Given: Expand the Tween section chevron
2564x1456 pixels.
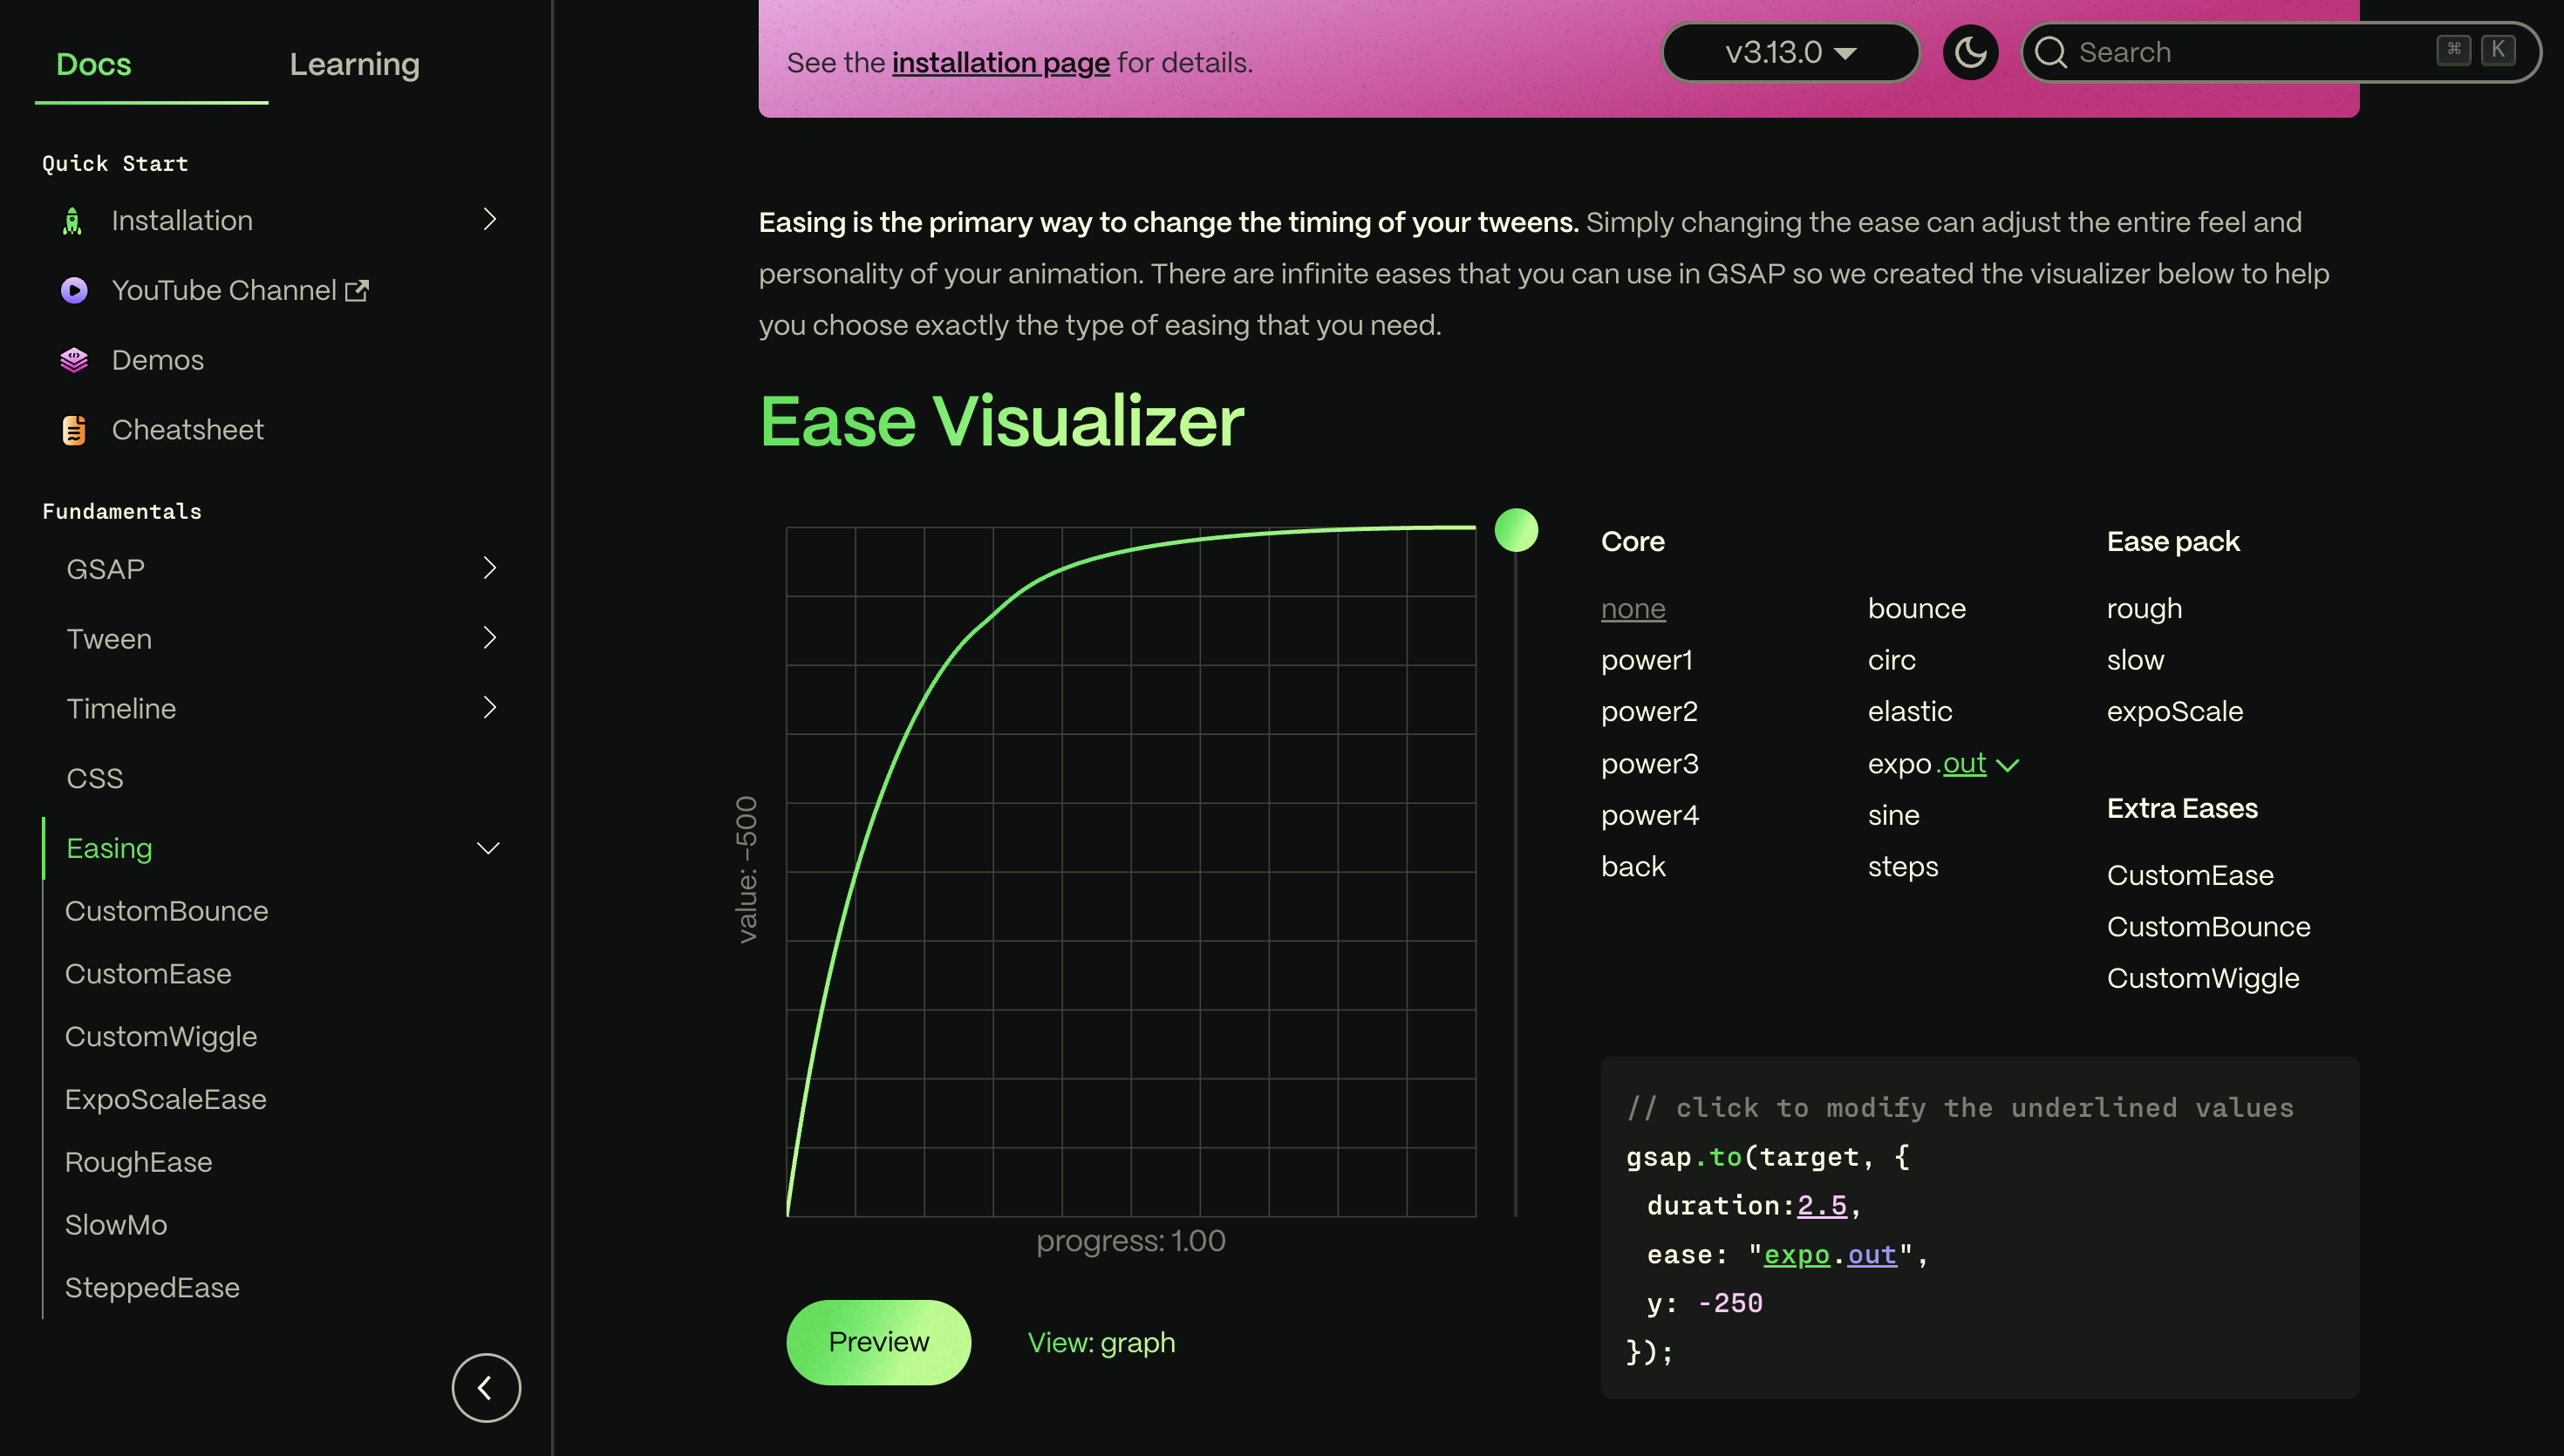Looking at the screenshot, I should pos(489,638).
